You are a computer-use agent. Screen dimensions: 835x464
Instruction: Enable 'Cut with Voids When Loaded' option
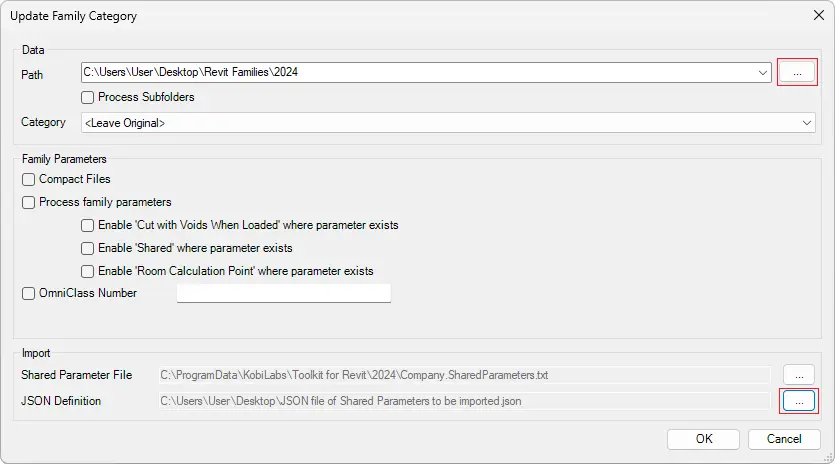coord(89,225)
